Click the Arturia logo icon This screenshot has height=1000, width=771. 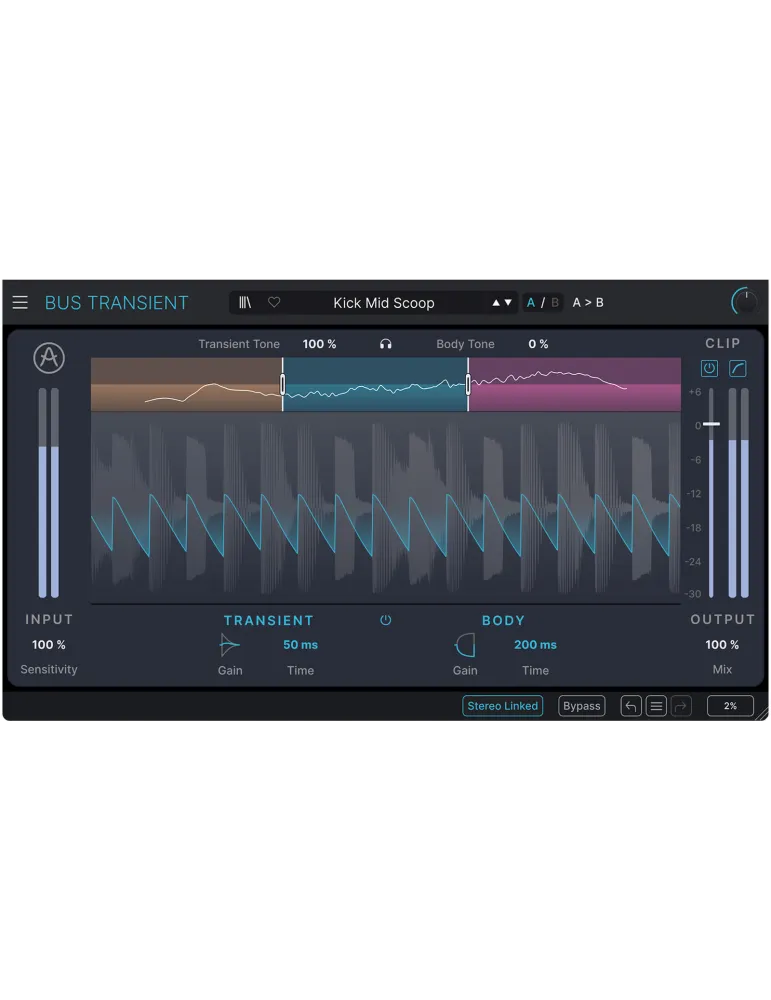(x=49, y=358)
